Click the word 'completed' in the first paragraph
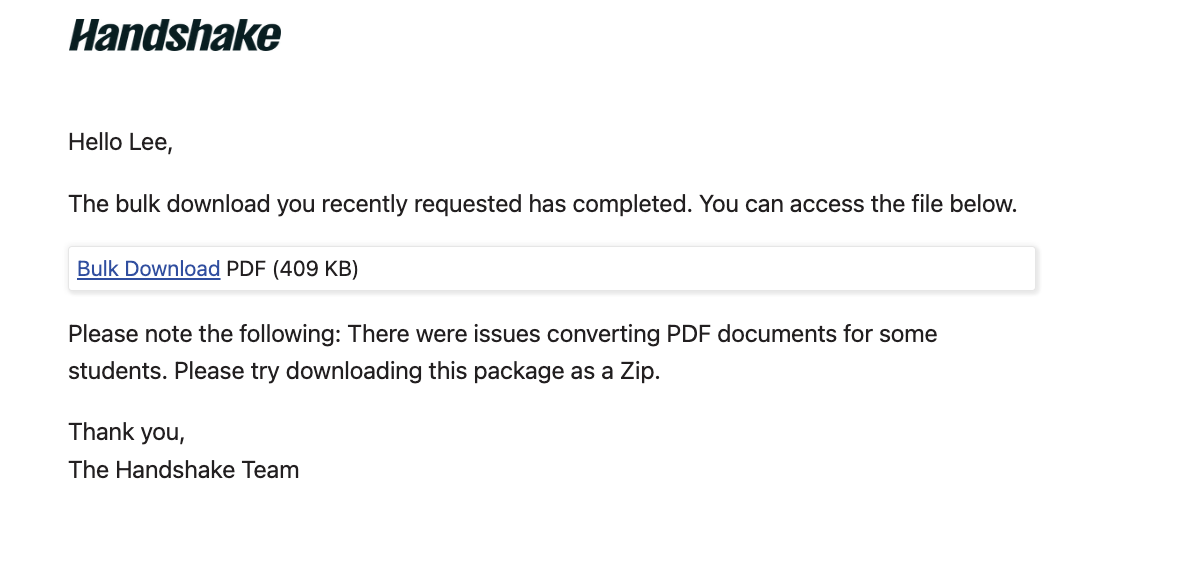Image resolution: width=1188 pixels, height=568 pixels. coord(633,204)
